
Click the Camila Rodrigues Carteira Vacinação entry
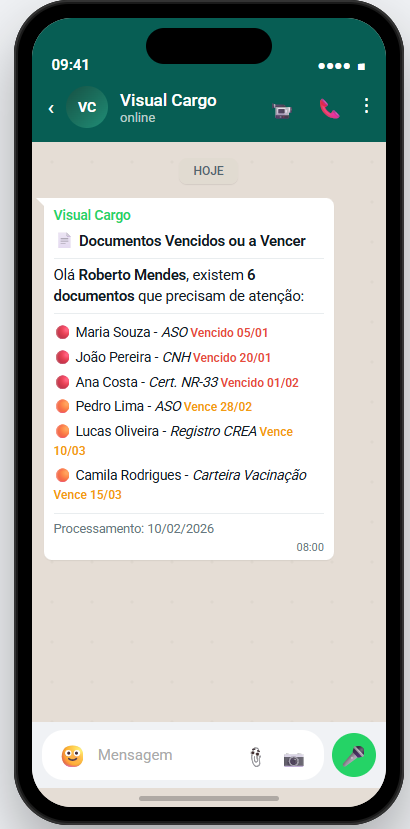pyautogui.click(x=181, y=485)
